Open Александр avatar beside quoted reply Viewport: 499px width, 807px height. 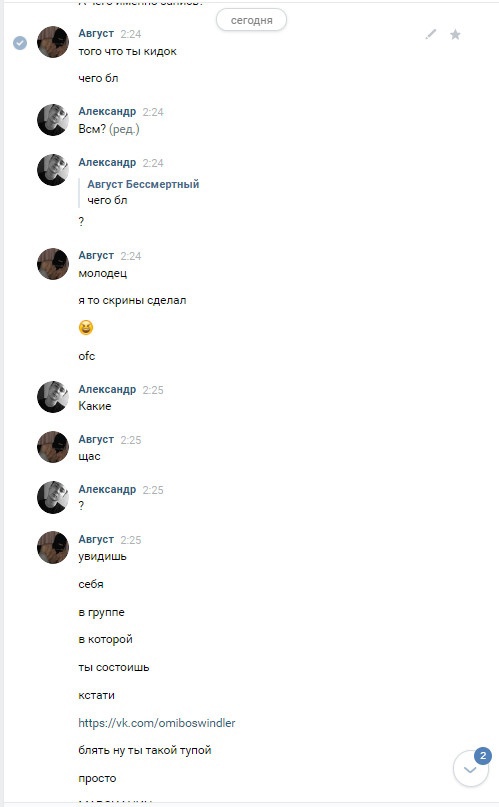coord(53,170)
